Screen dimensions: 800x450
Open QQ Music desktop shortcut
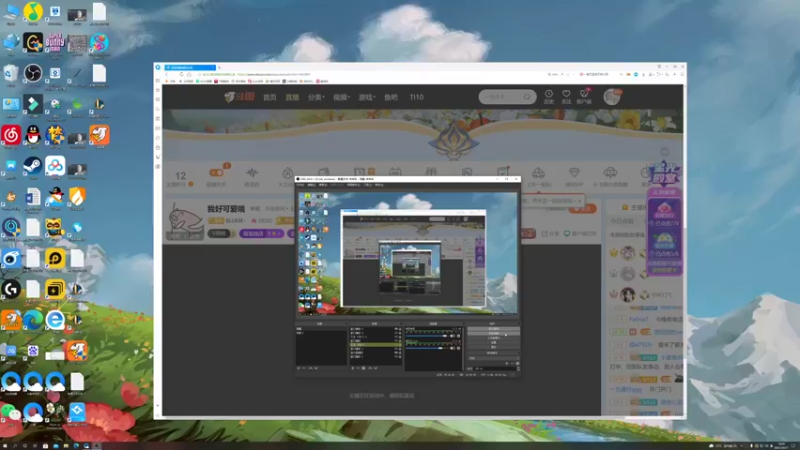pyautogui.click(x=33, y=12)
